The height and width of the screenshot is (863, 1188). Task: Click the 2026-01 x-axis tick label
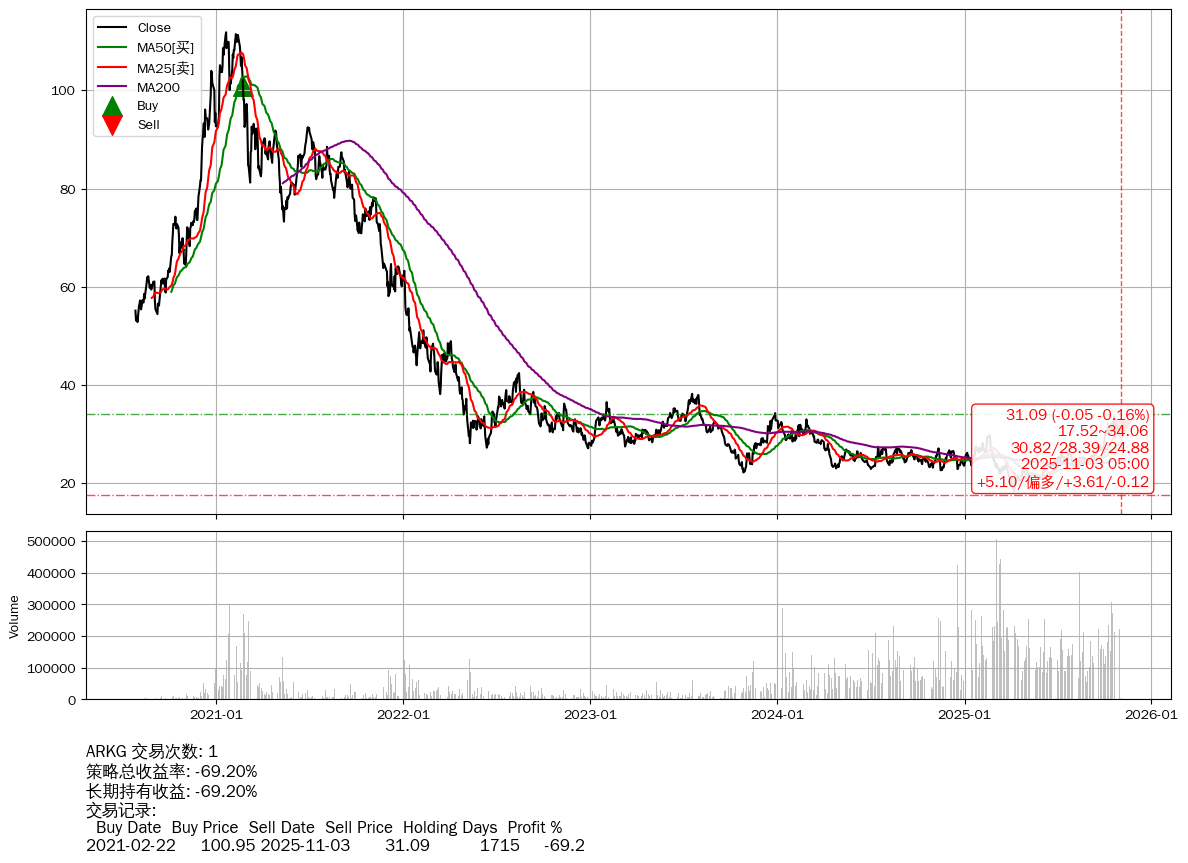1151,715
